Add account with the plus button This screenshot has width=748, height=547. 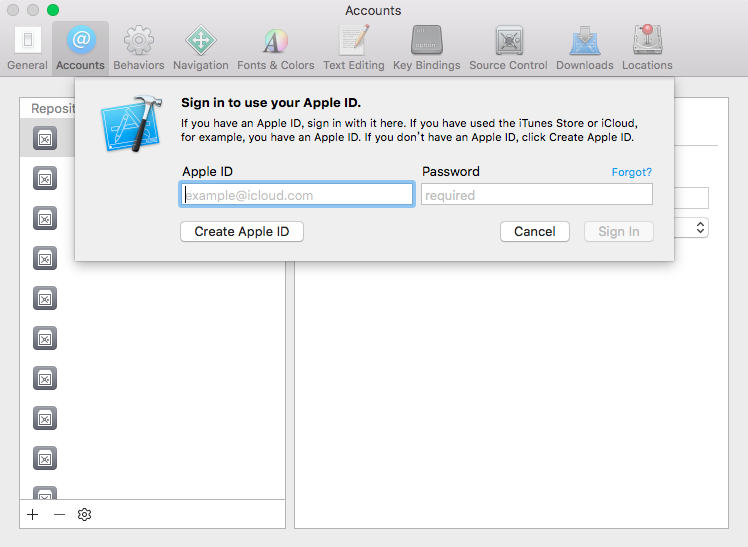[33, 514]
